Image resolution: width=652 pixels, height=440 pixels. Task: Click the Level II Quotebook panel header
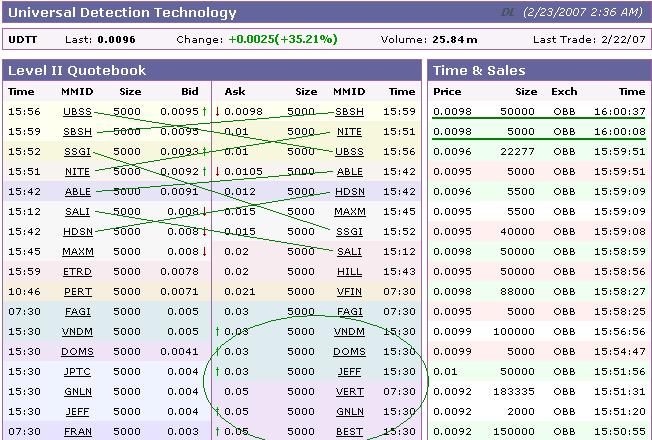point(77,71)
